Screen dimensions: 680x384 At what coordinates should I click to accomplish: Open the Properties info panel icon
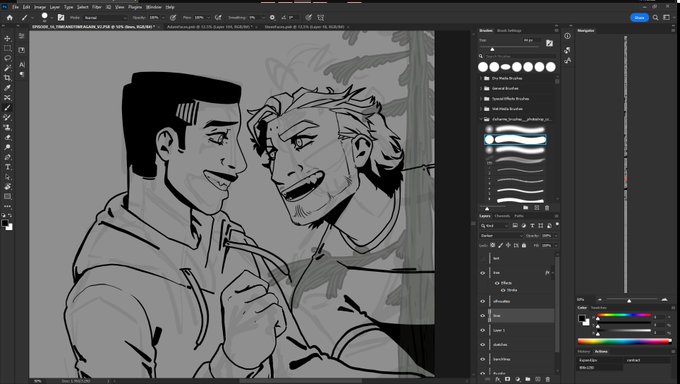[567, 36]
